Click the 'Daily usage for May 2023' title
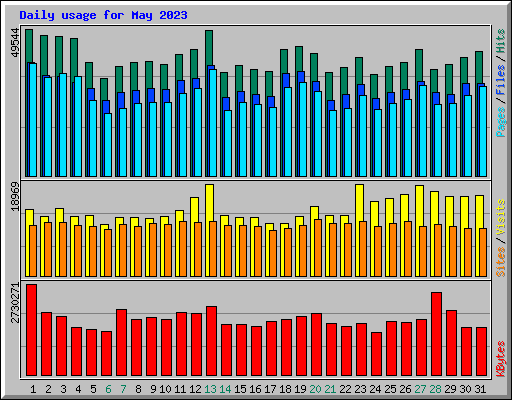 (103, 15)
